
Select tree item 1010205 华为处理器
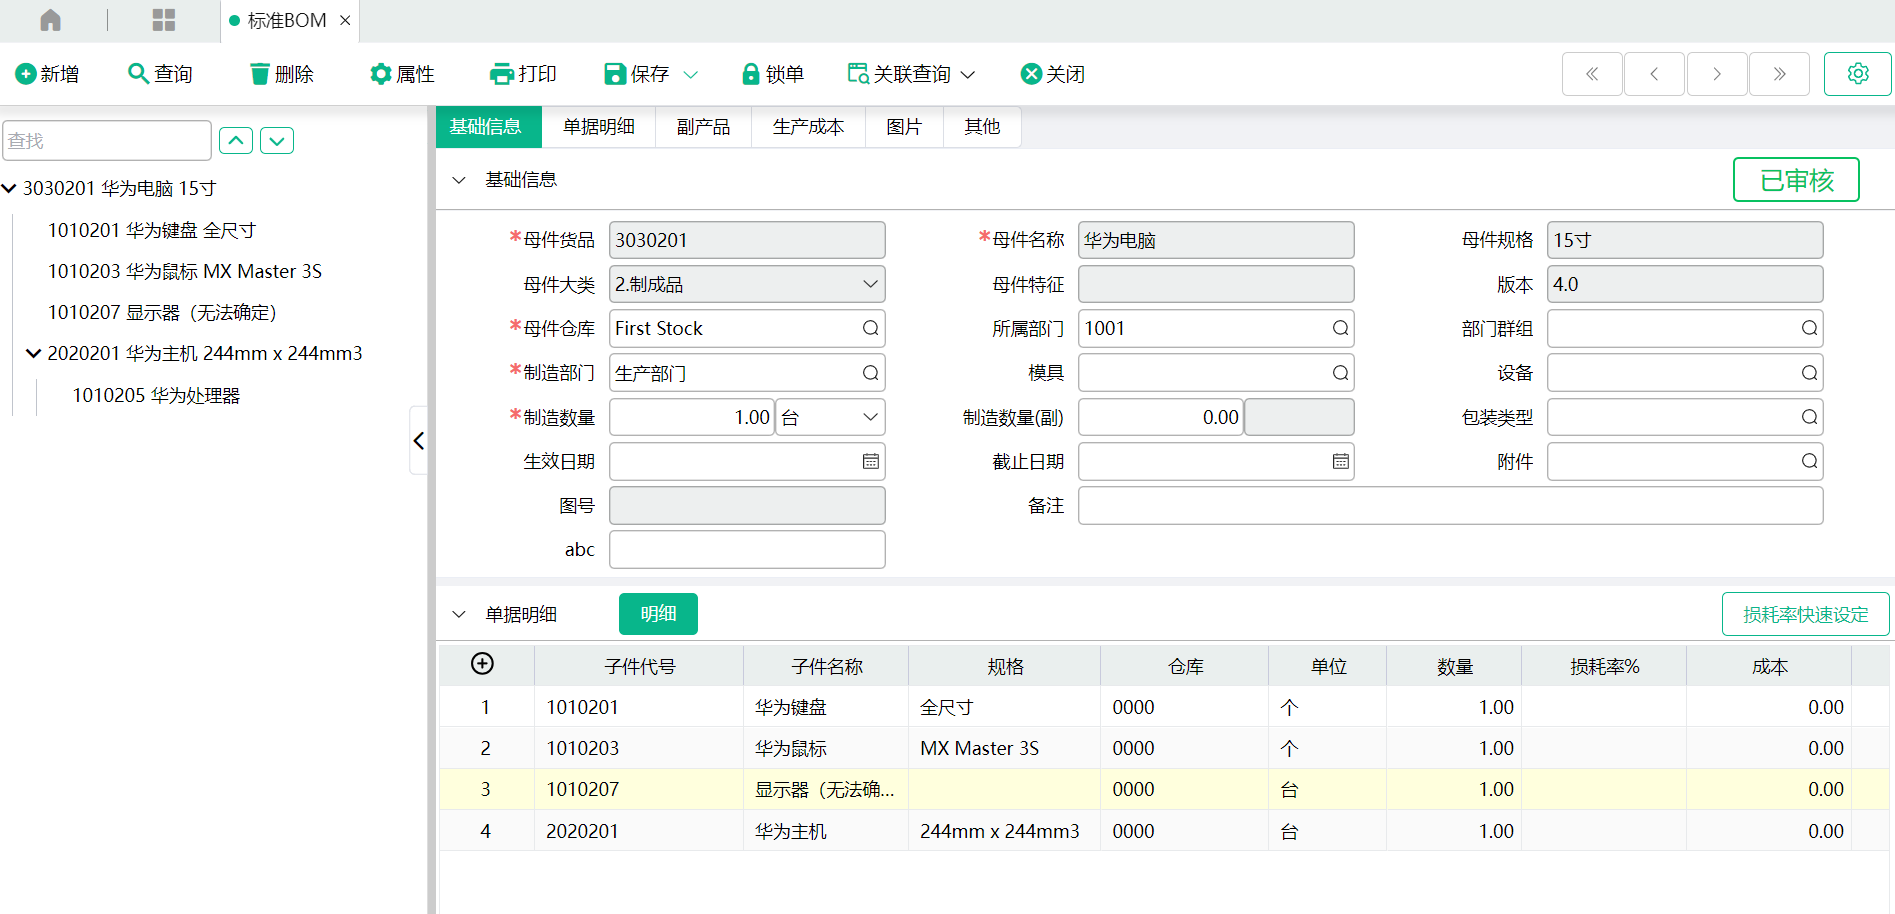156,395
